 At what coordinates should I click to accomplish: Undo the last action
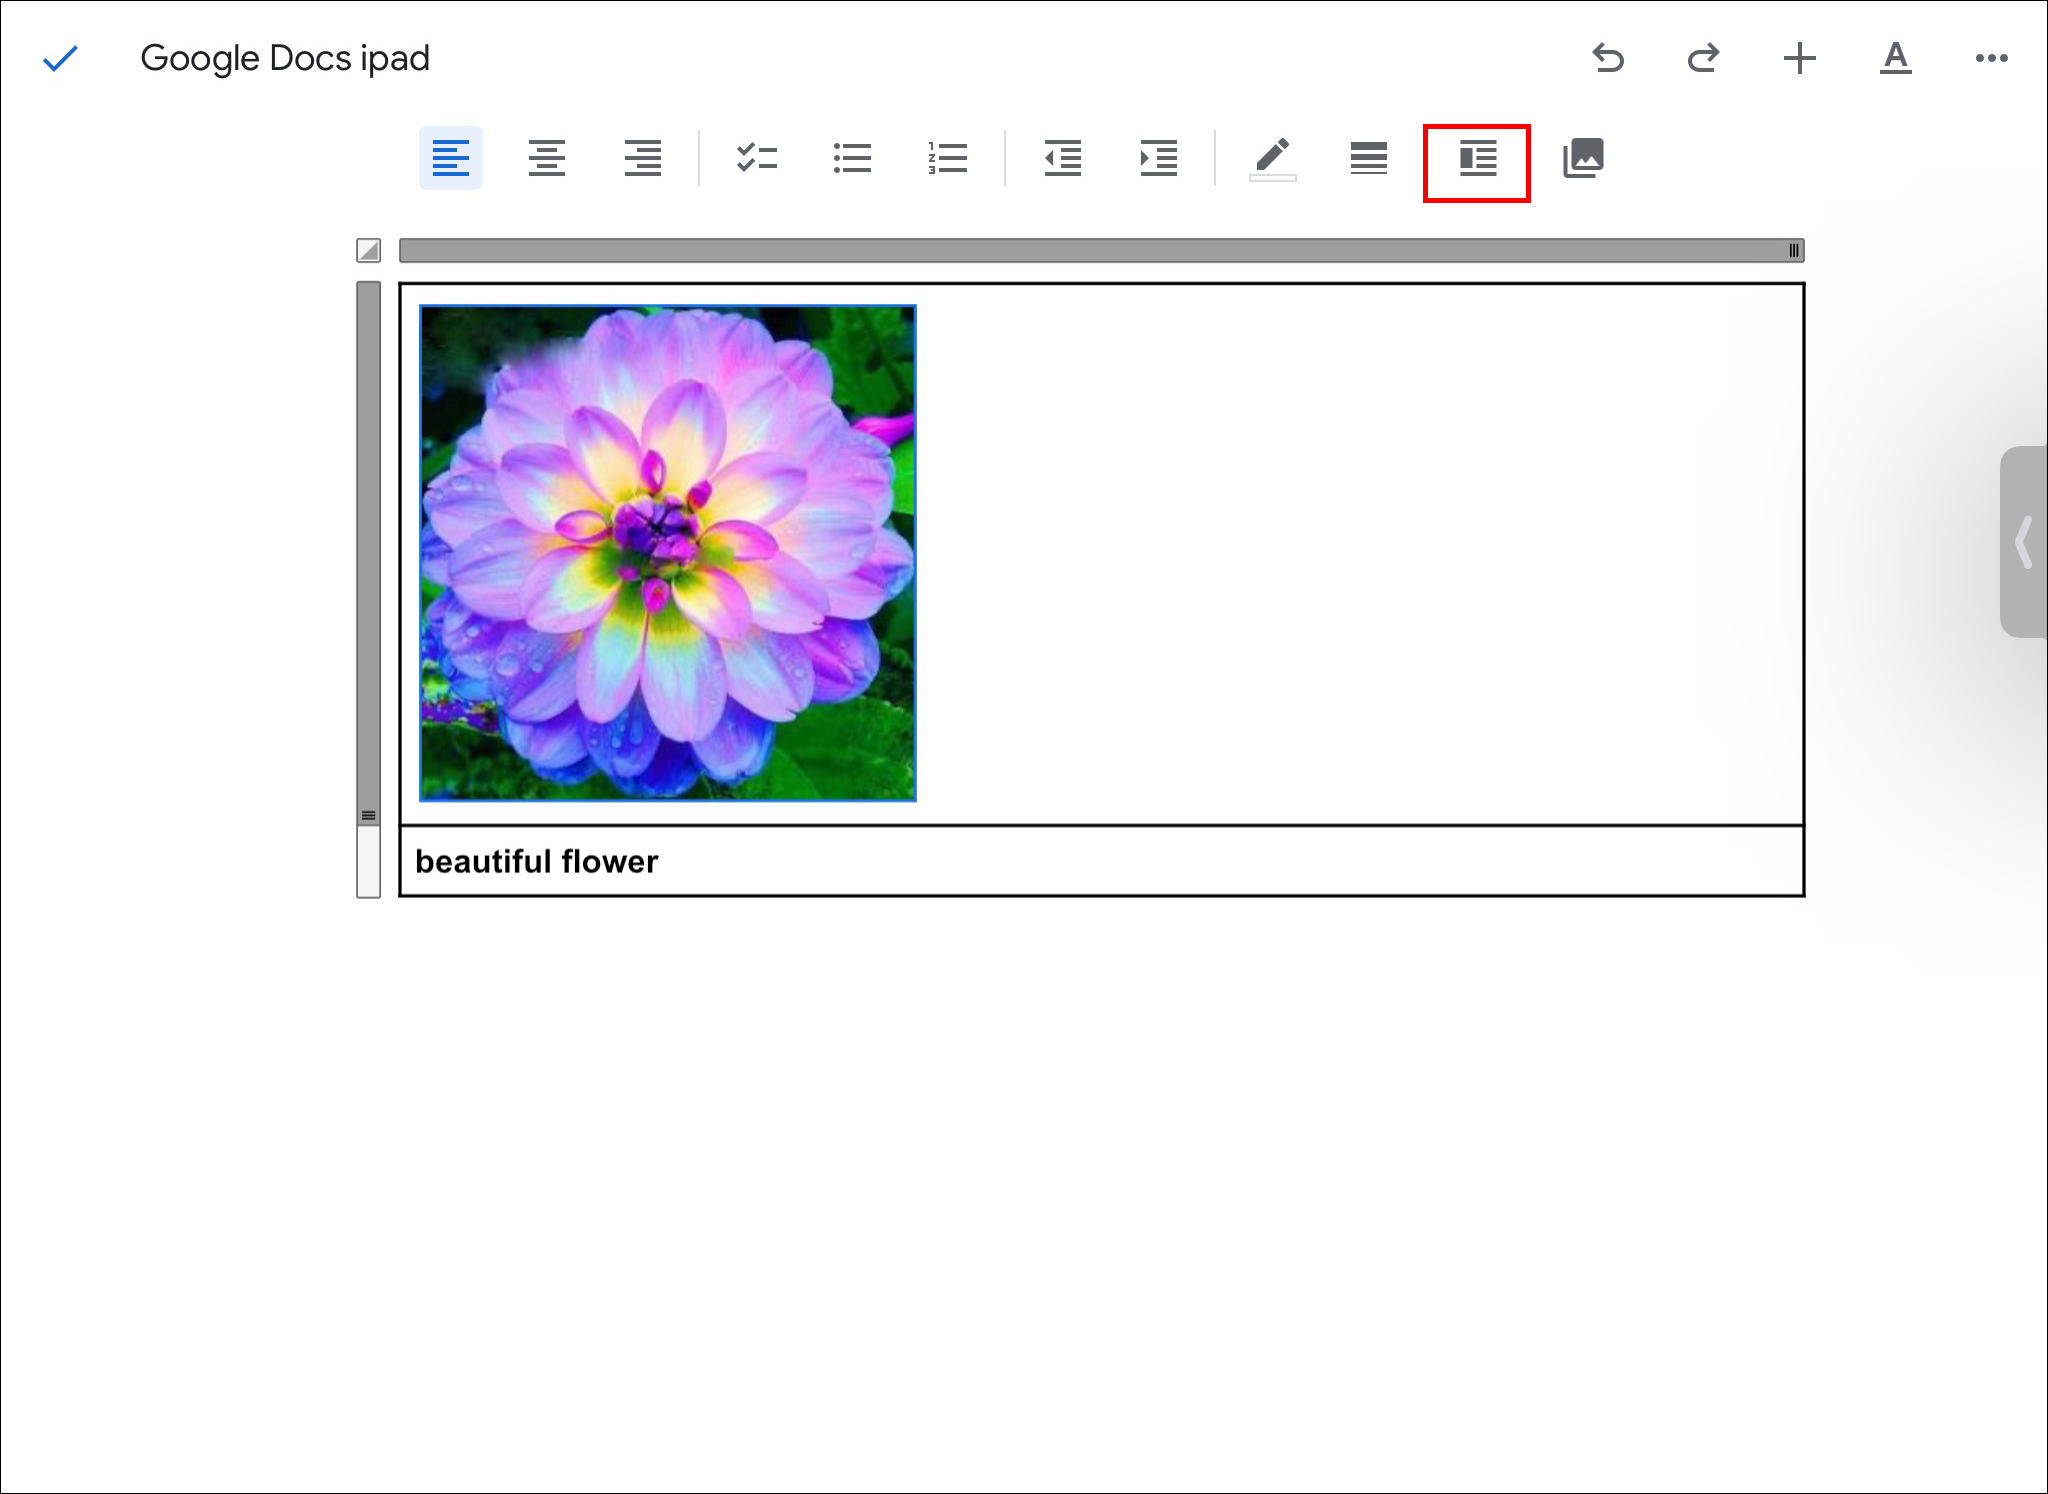point(1608,59)
